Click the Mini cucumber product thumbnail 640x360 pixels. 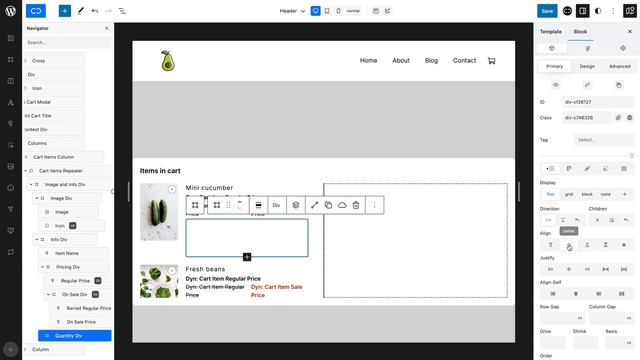coord(159,211)
